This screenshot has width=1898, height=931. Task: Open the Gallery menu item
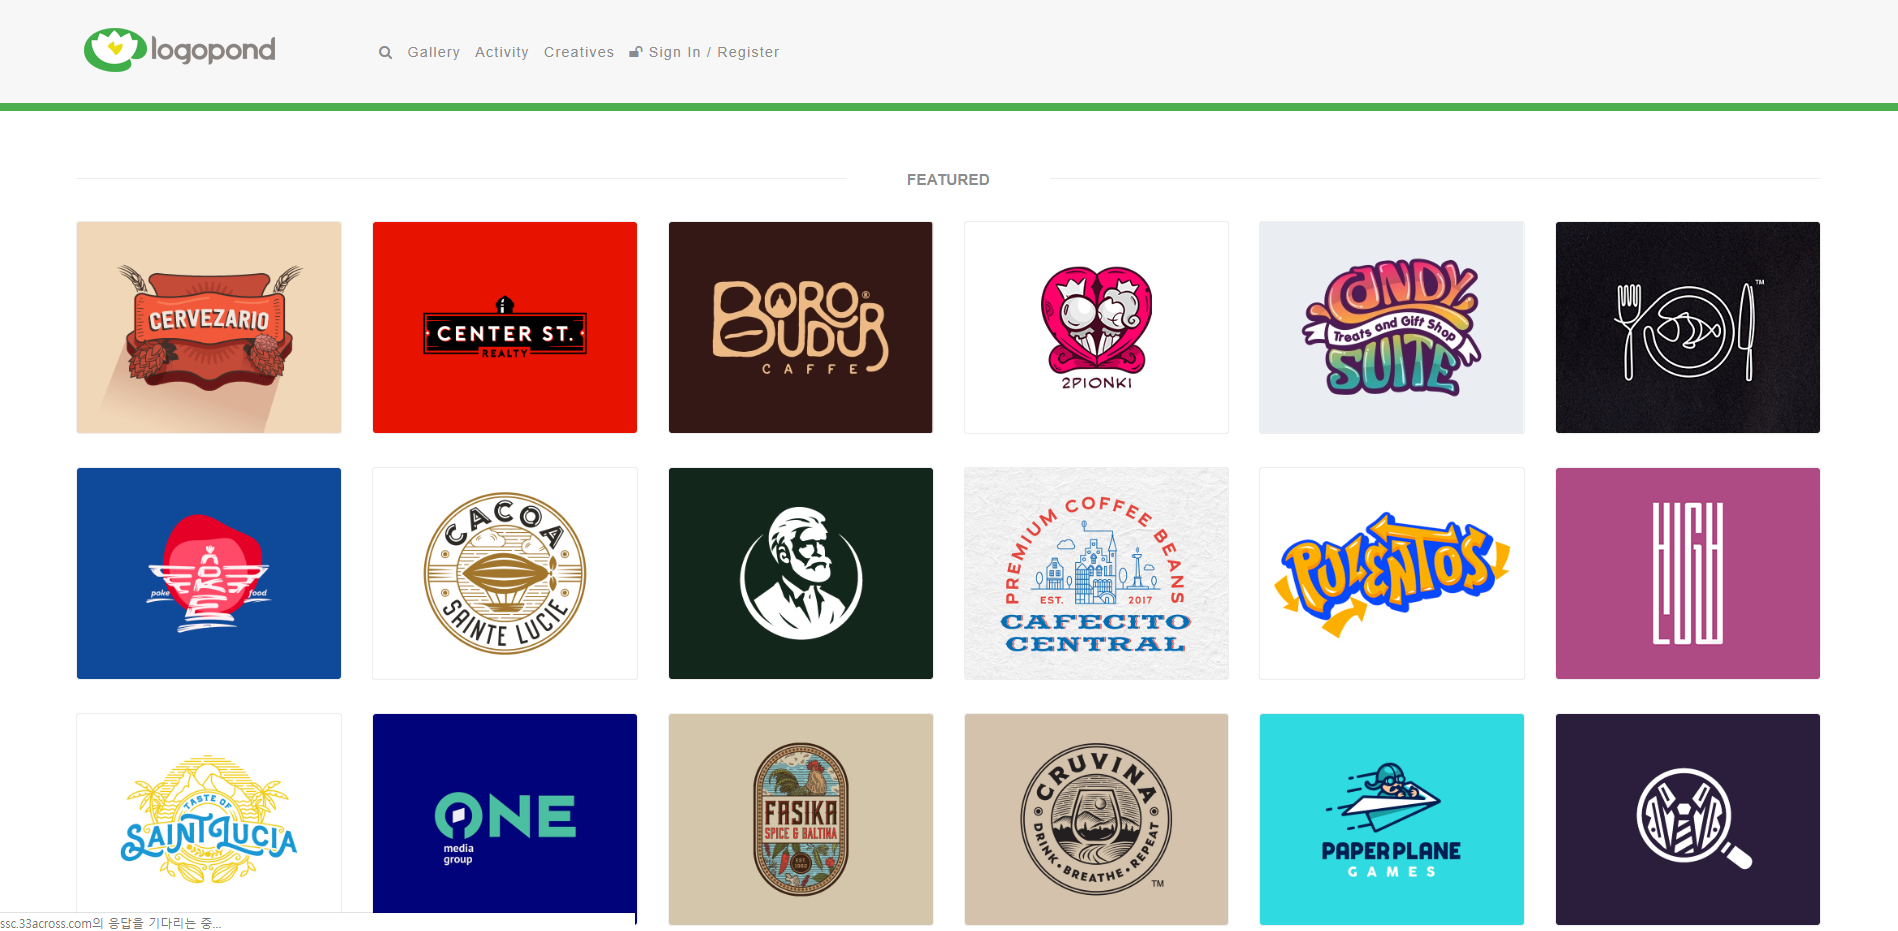pos(433,52)
